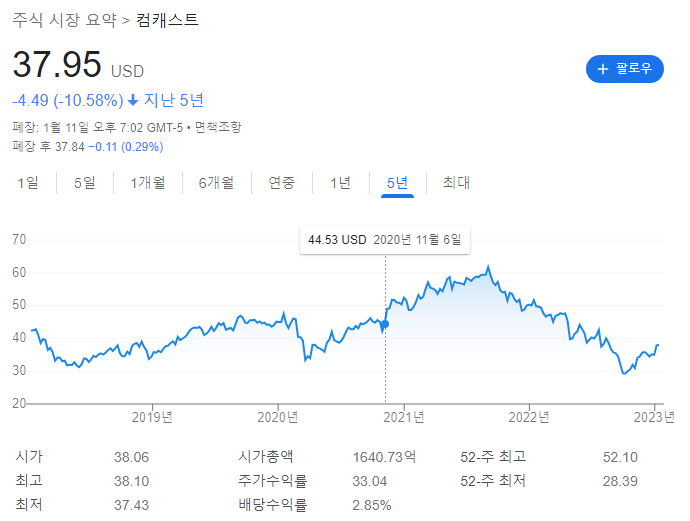Click the 배당수익률 value 2.85%
This screenshot has width=690, height=521.
click(372, 505)
